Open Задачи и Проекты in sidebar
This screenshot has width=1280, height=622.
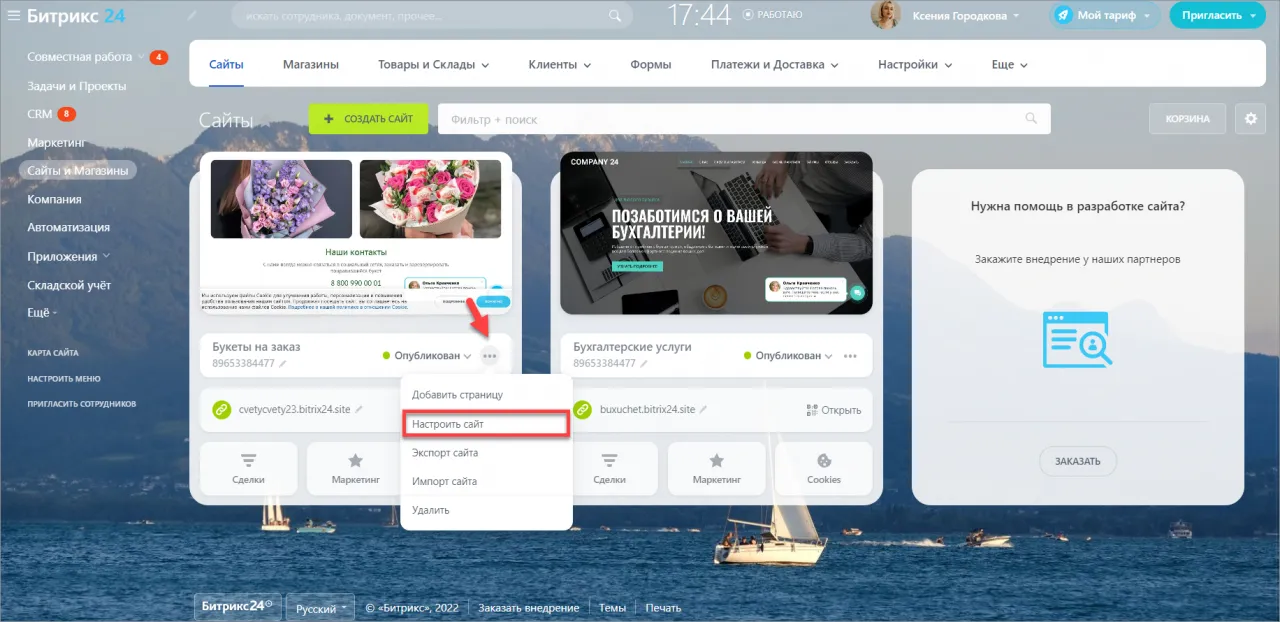[77, 86]
